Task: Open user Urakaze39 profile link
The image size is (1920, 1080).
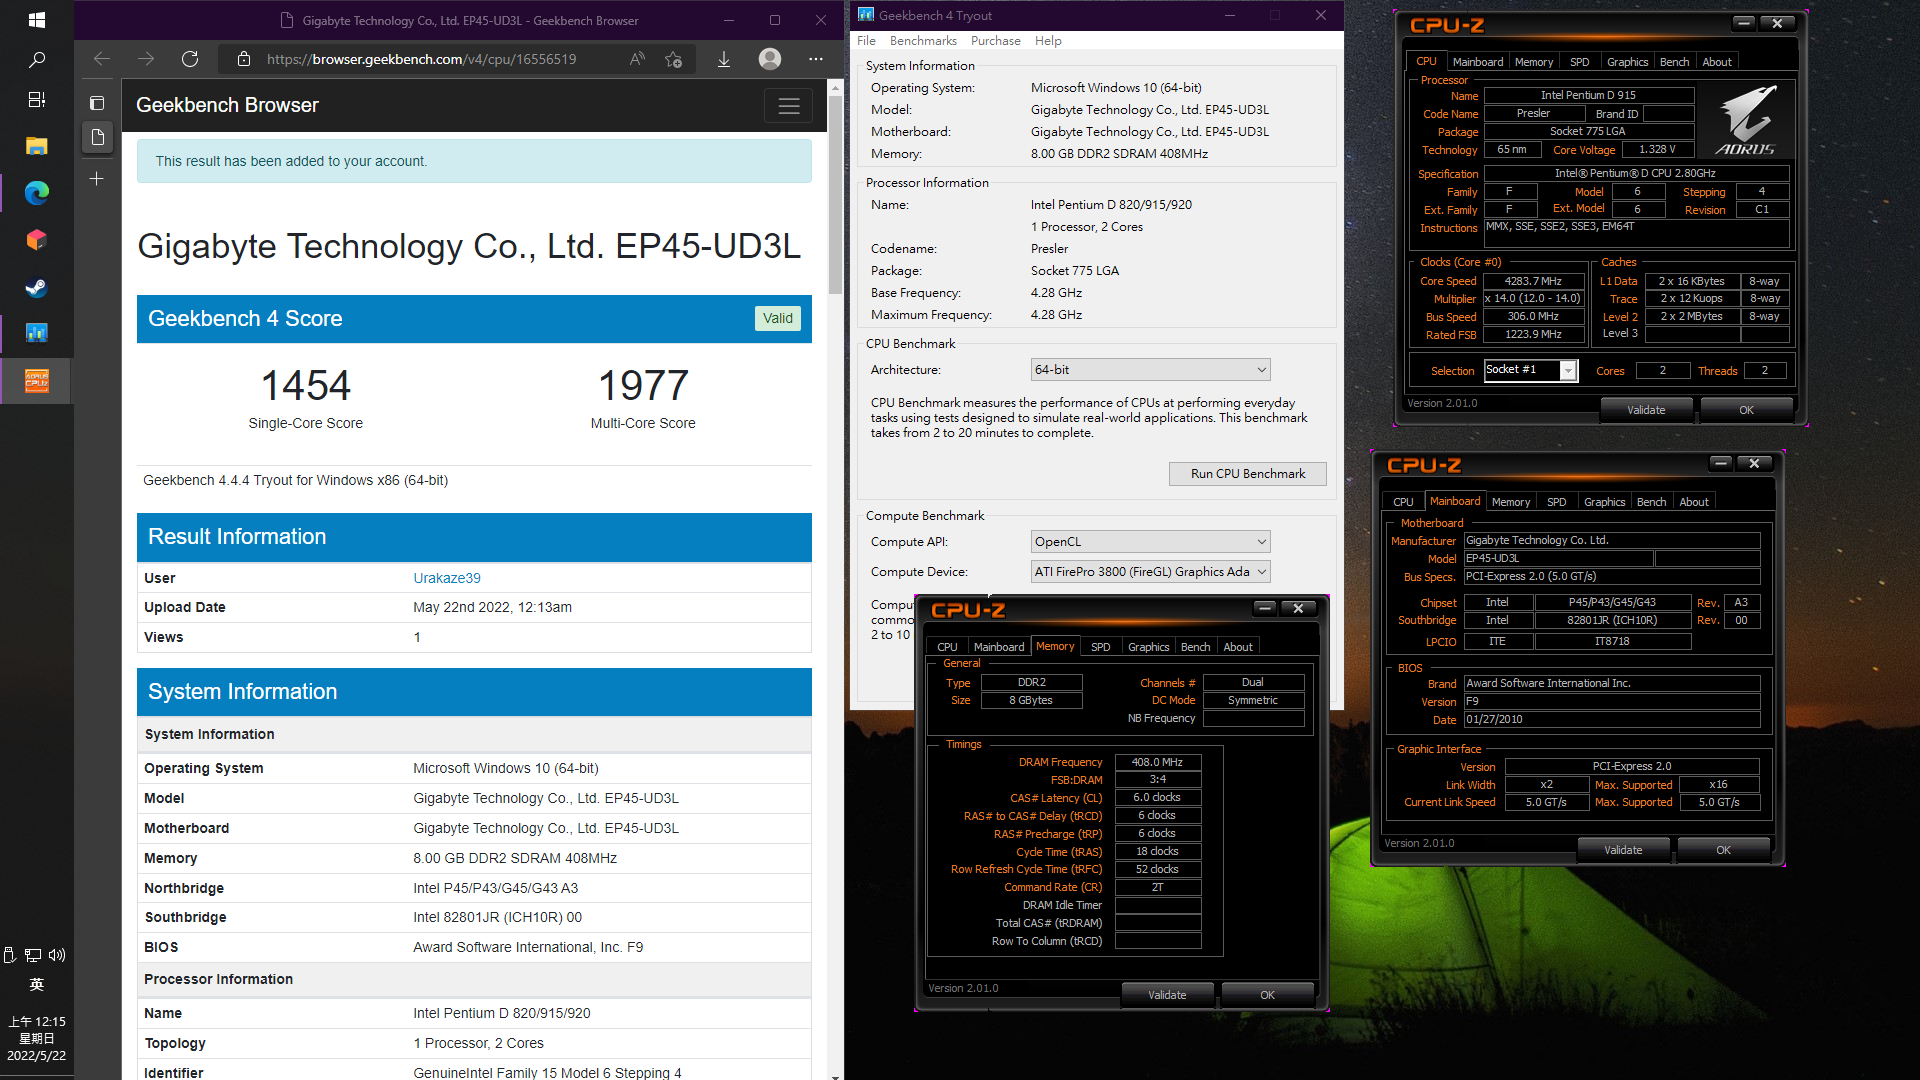Action: point(447,578)
